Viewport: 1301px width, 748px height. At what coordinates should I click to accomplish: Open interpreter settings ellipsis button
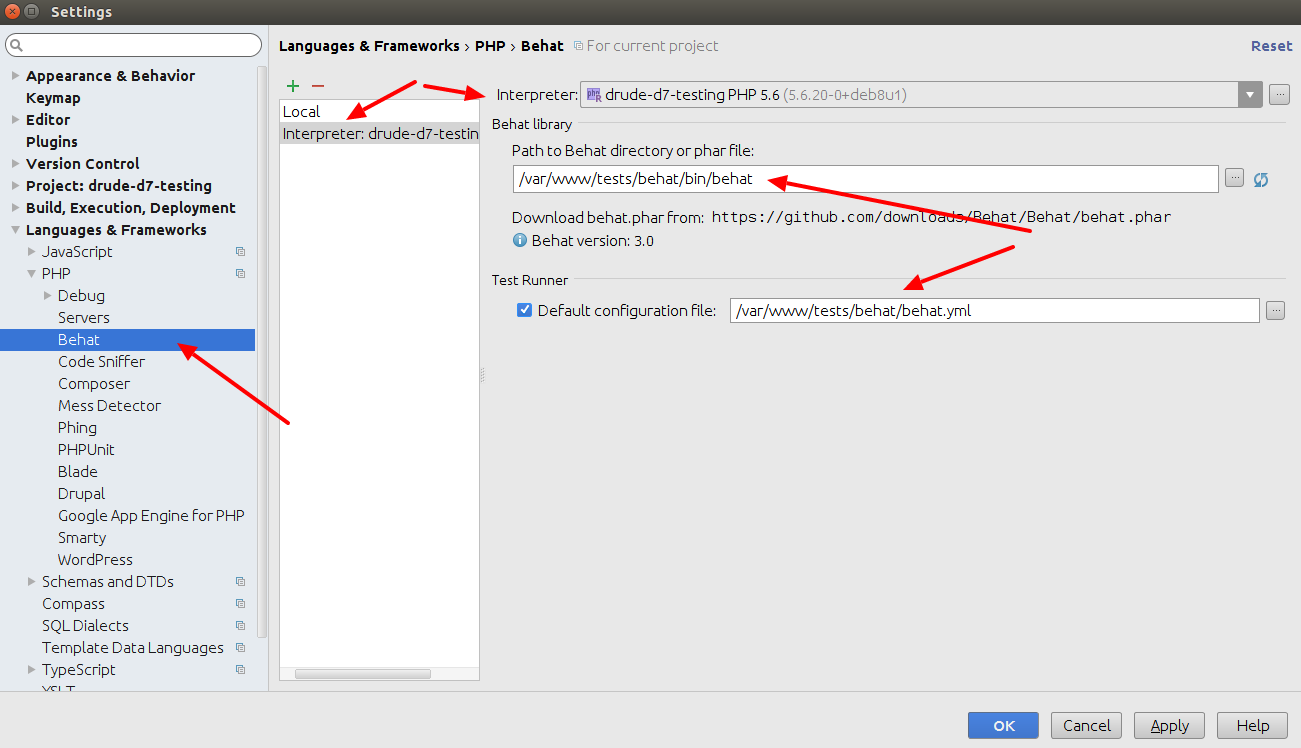[x=1279, y=95]
